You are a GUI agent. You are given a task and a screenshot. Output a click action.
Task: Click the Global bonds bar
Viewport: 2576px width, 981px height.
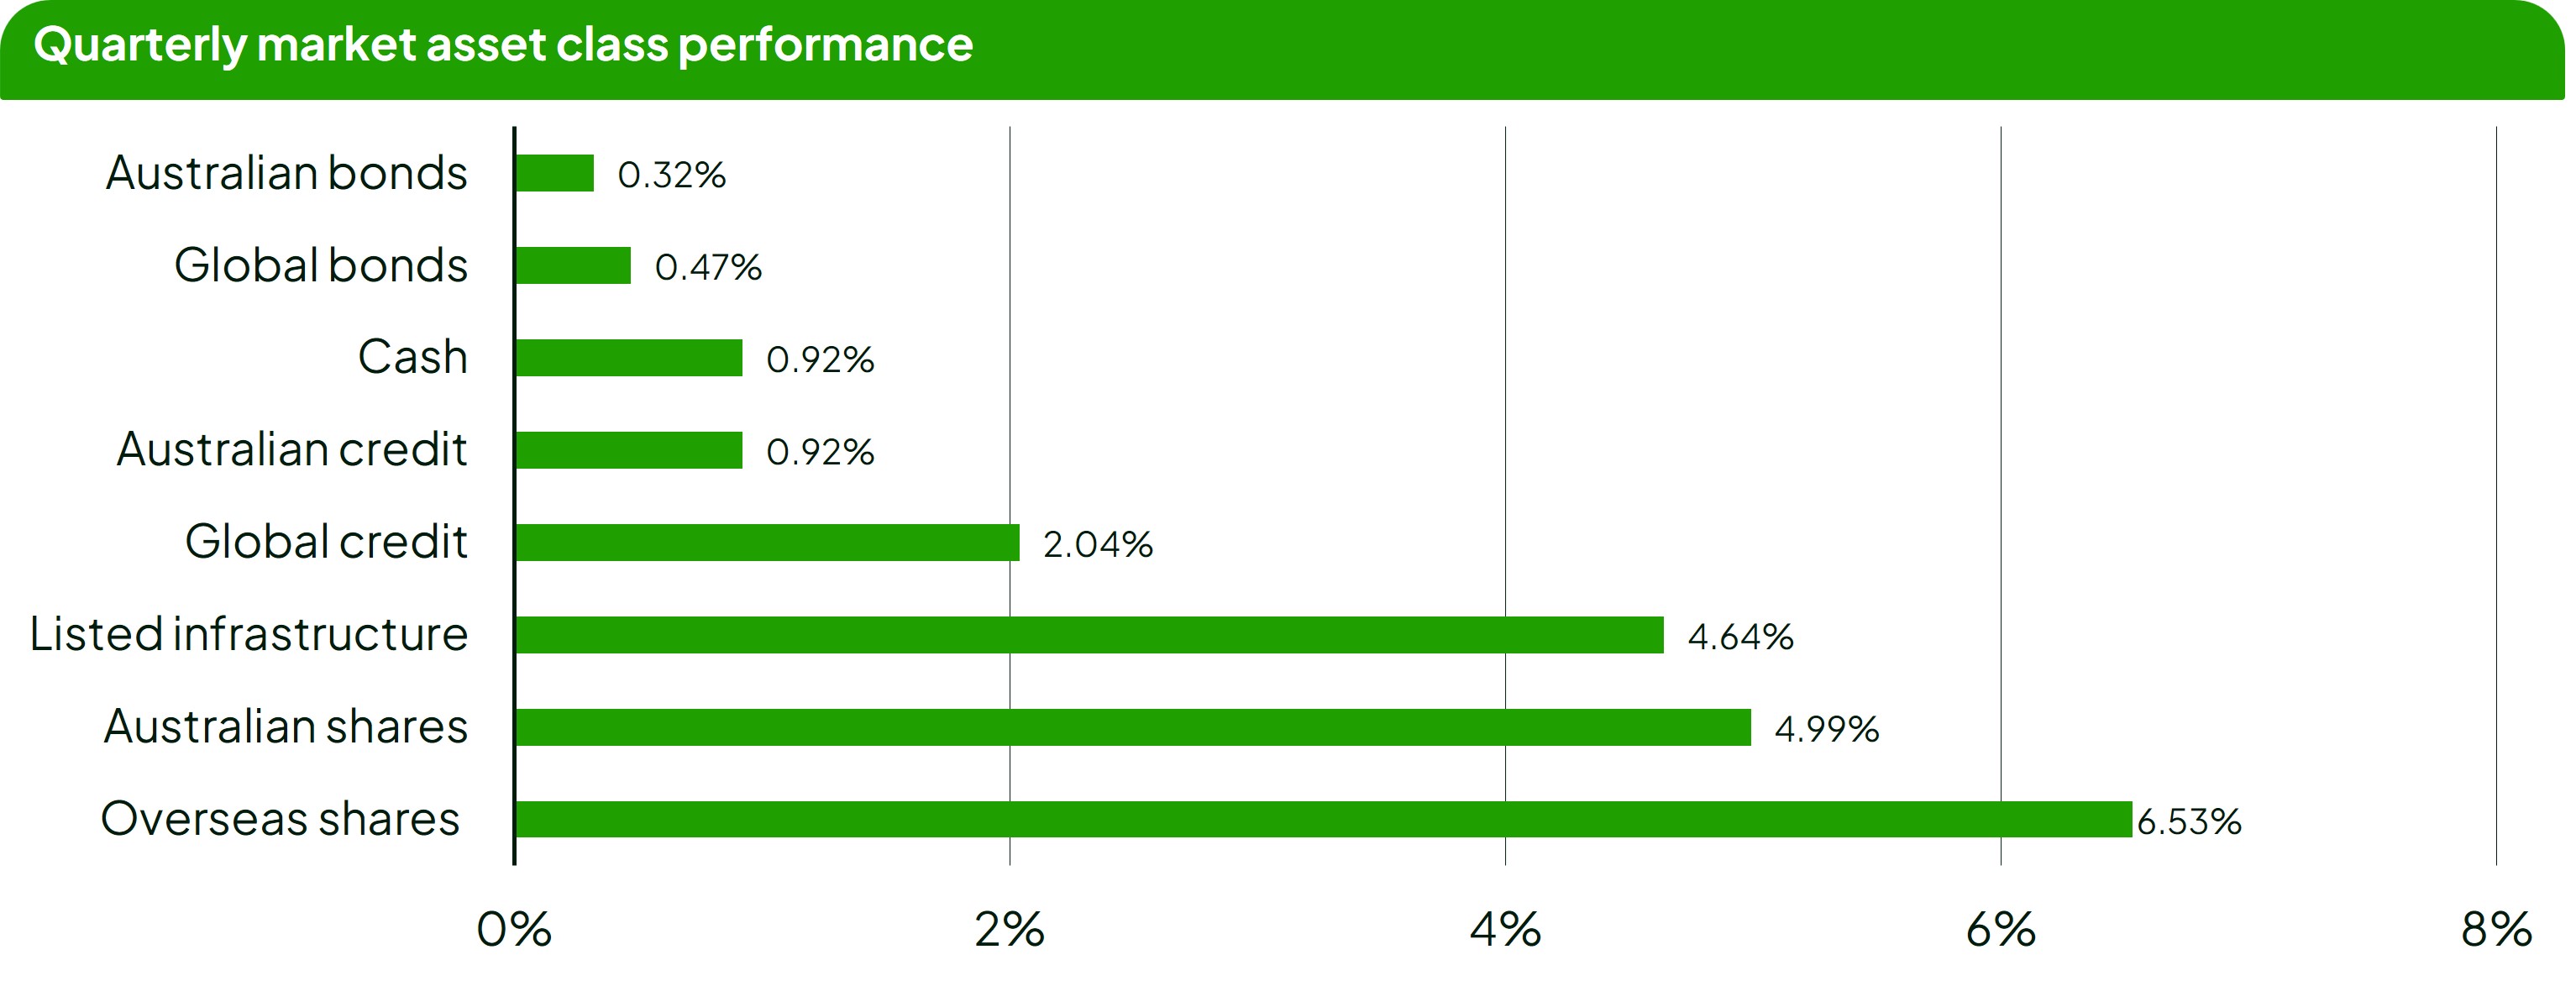click(573, 266)
